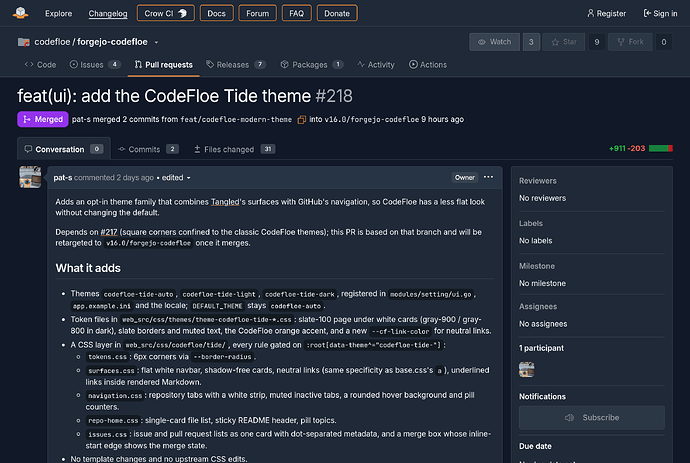The width and height of the screenshot is (690, 463).
Task: Open the #217 pull request link
Action: [109, 232]
